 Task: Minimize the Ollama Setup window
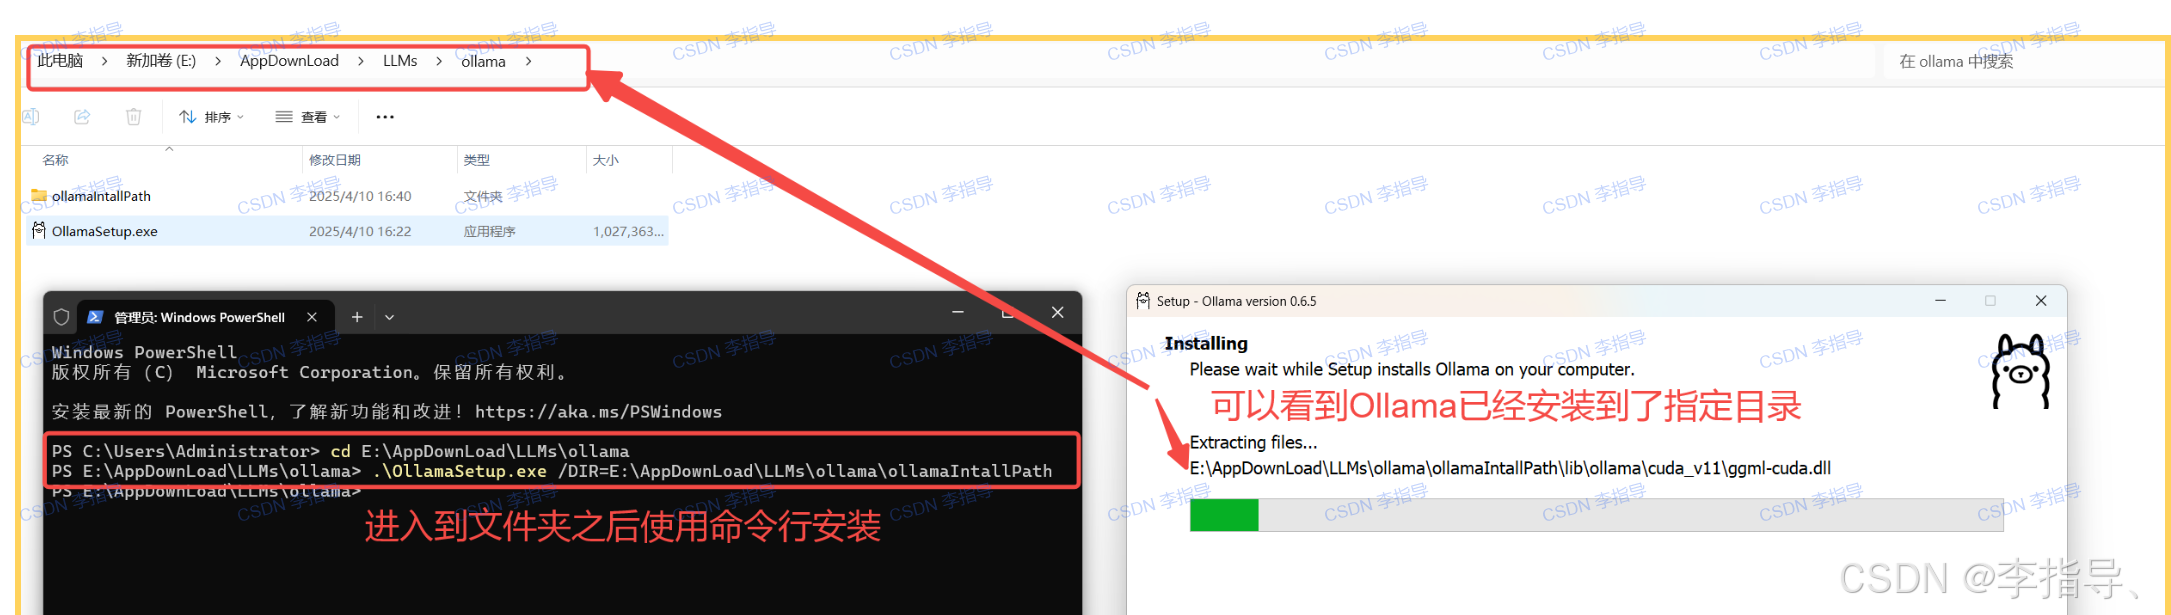[1940, 300]
